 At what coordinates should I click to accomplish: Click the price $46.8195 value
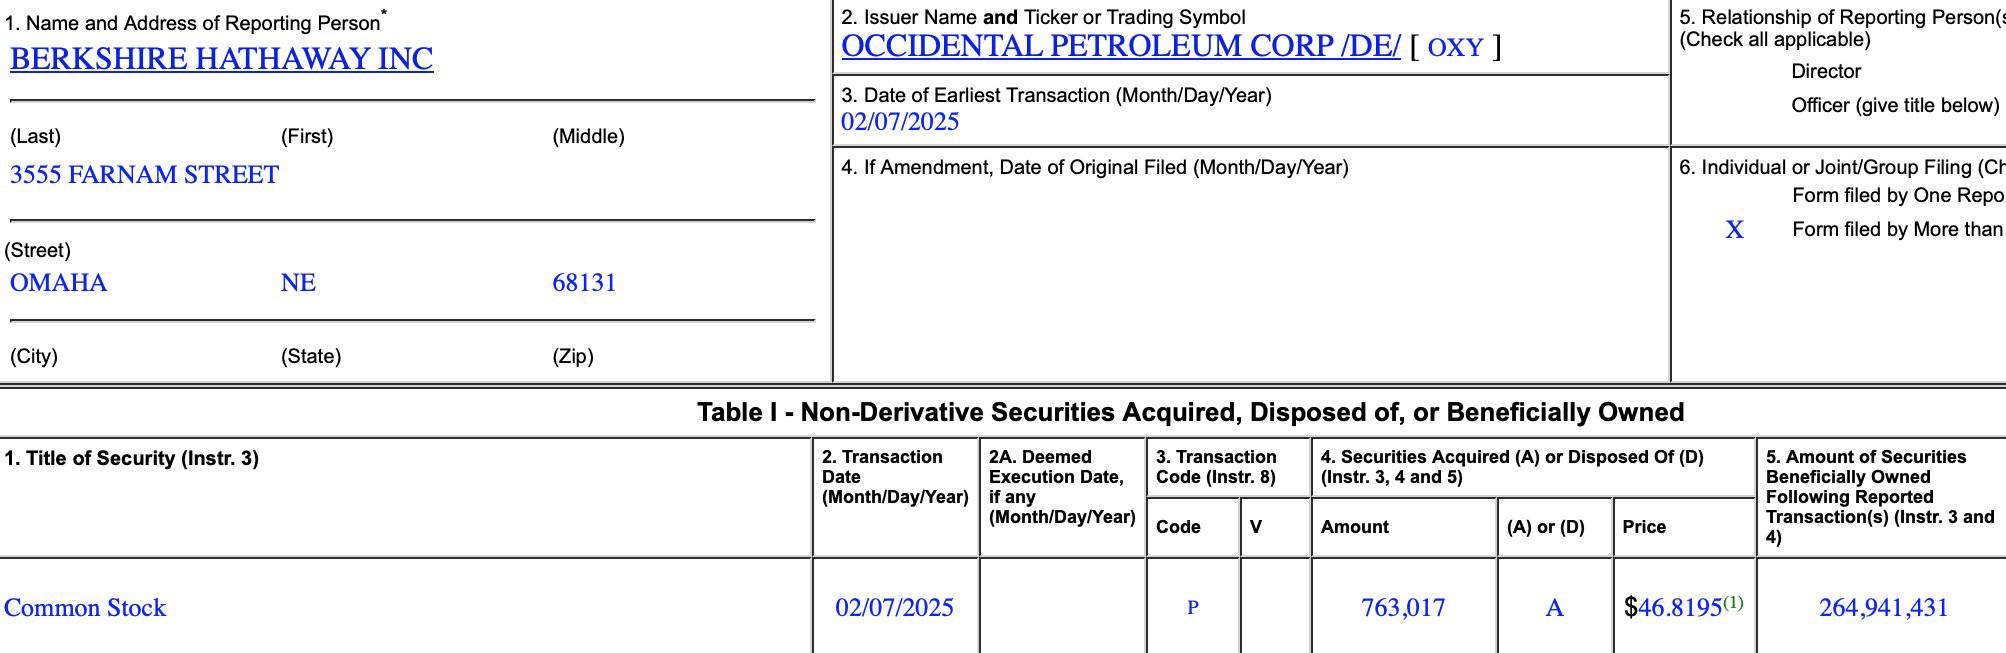[x=1673, y=608]
